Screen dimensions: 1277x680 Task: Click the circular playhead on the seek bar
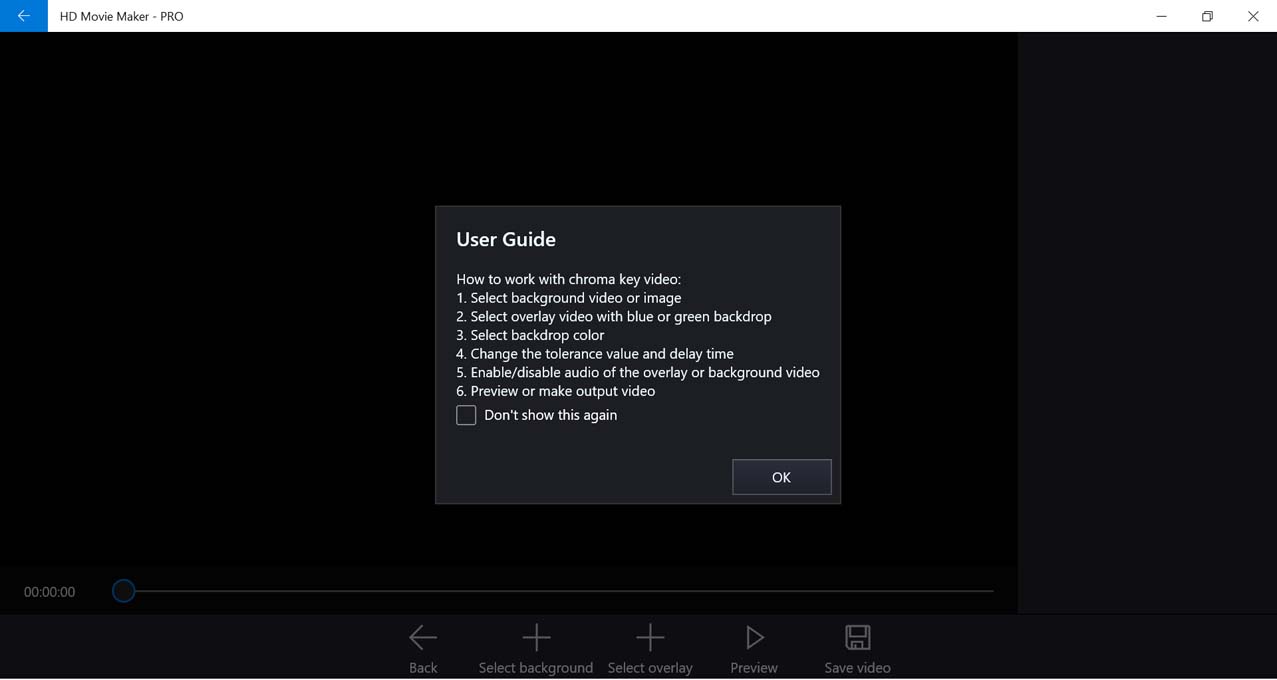(x=123, y=591)
